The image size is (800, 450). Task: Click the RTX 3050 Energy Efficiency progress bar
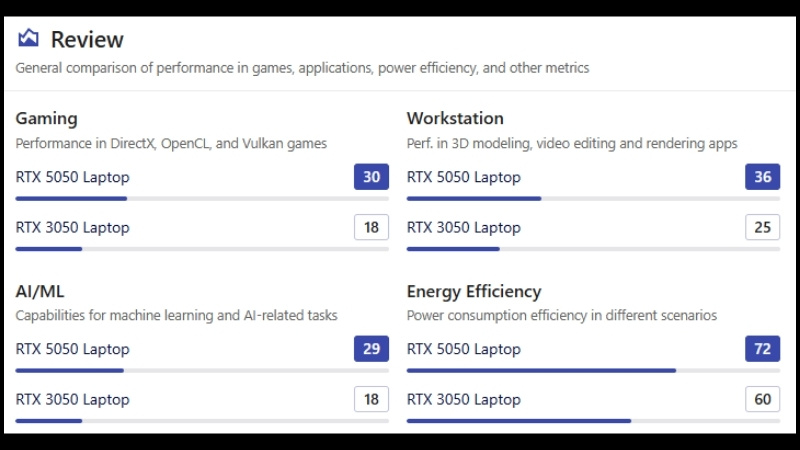tap(593, 421)
